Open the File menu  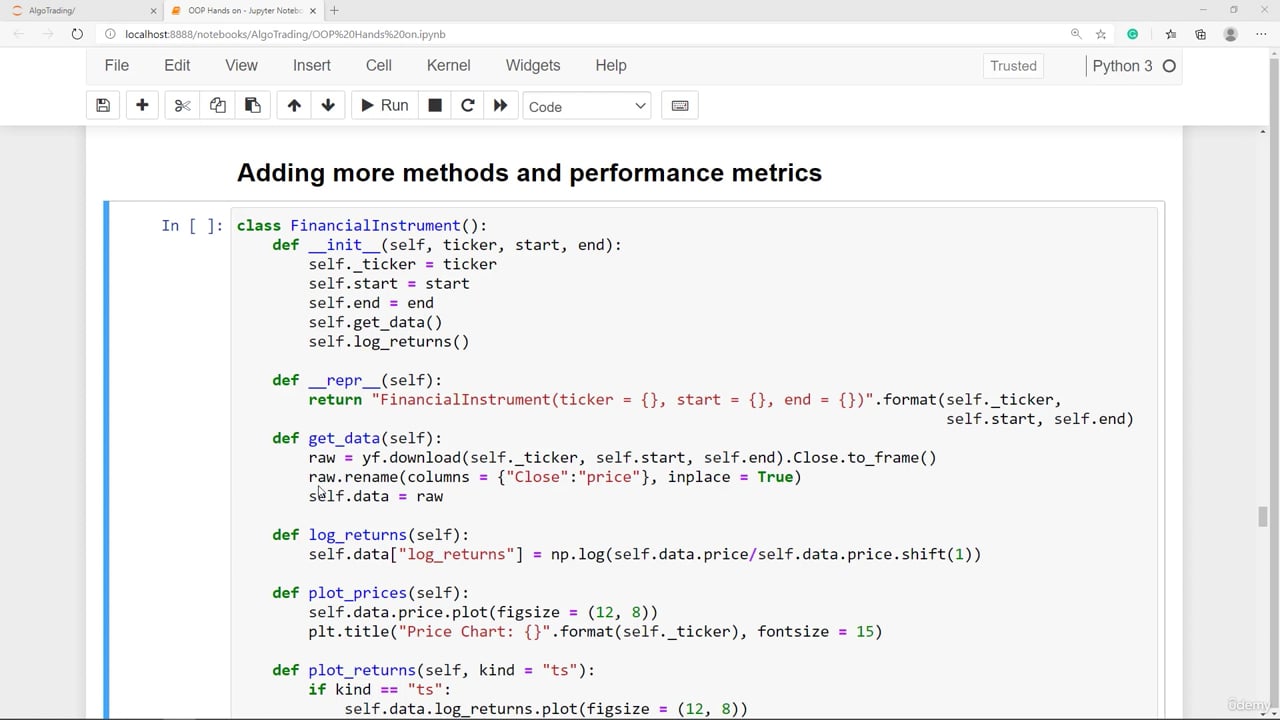(x=117, y=65)
